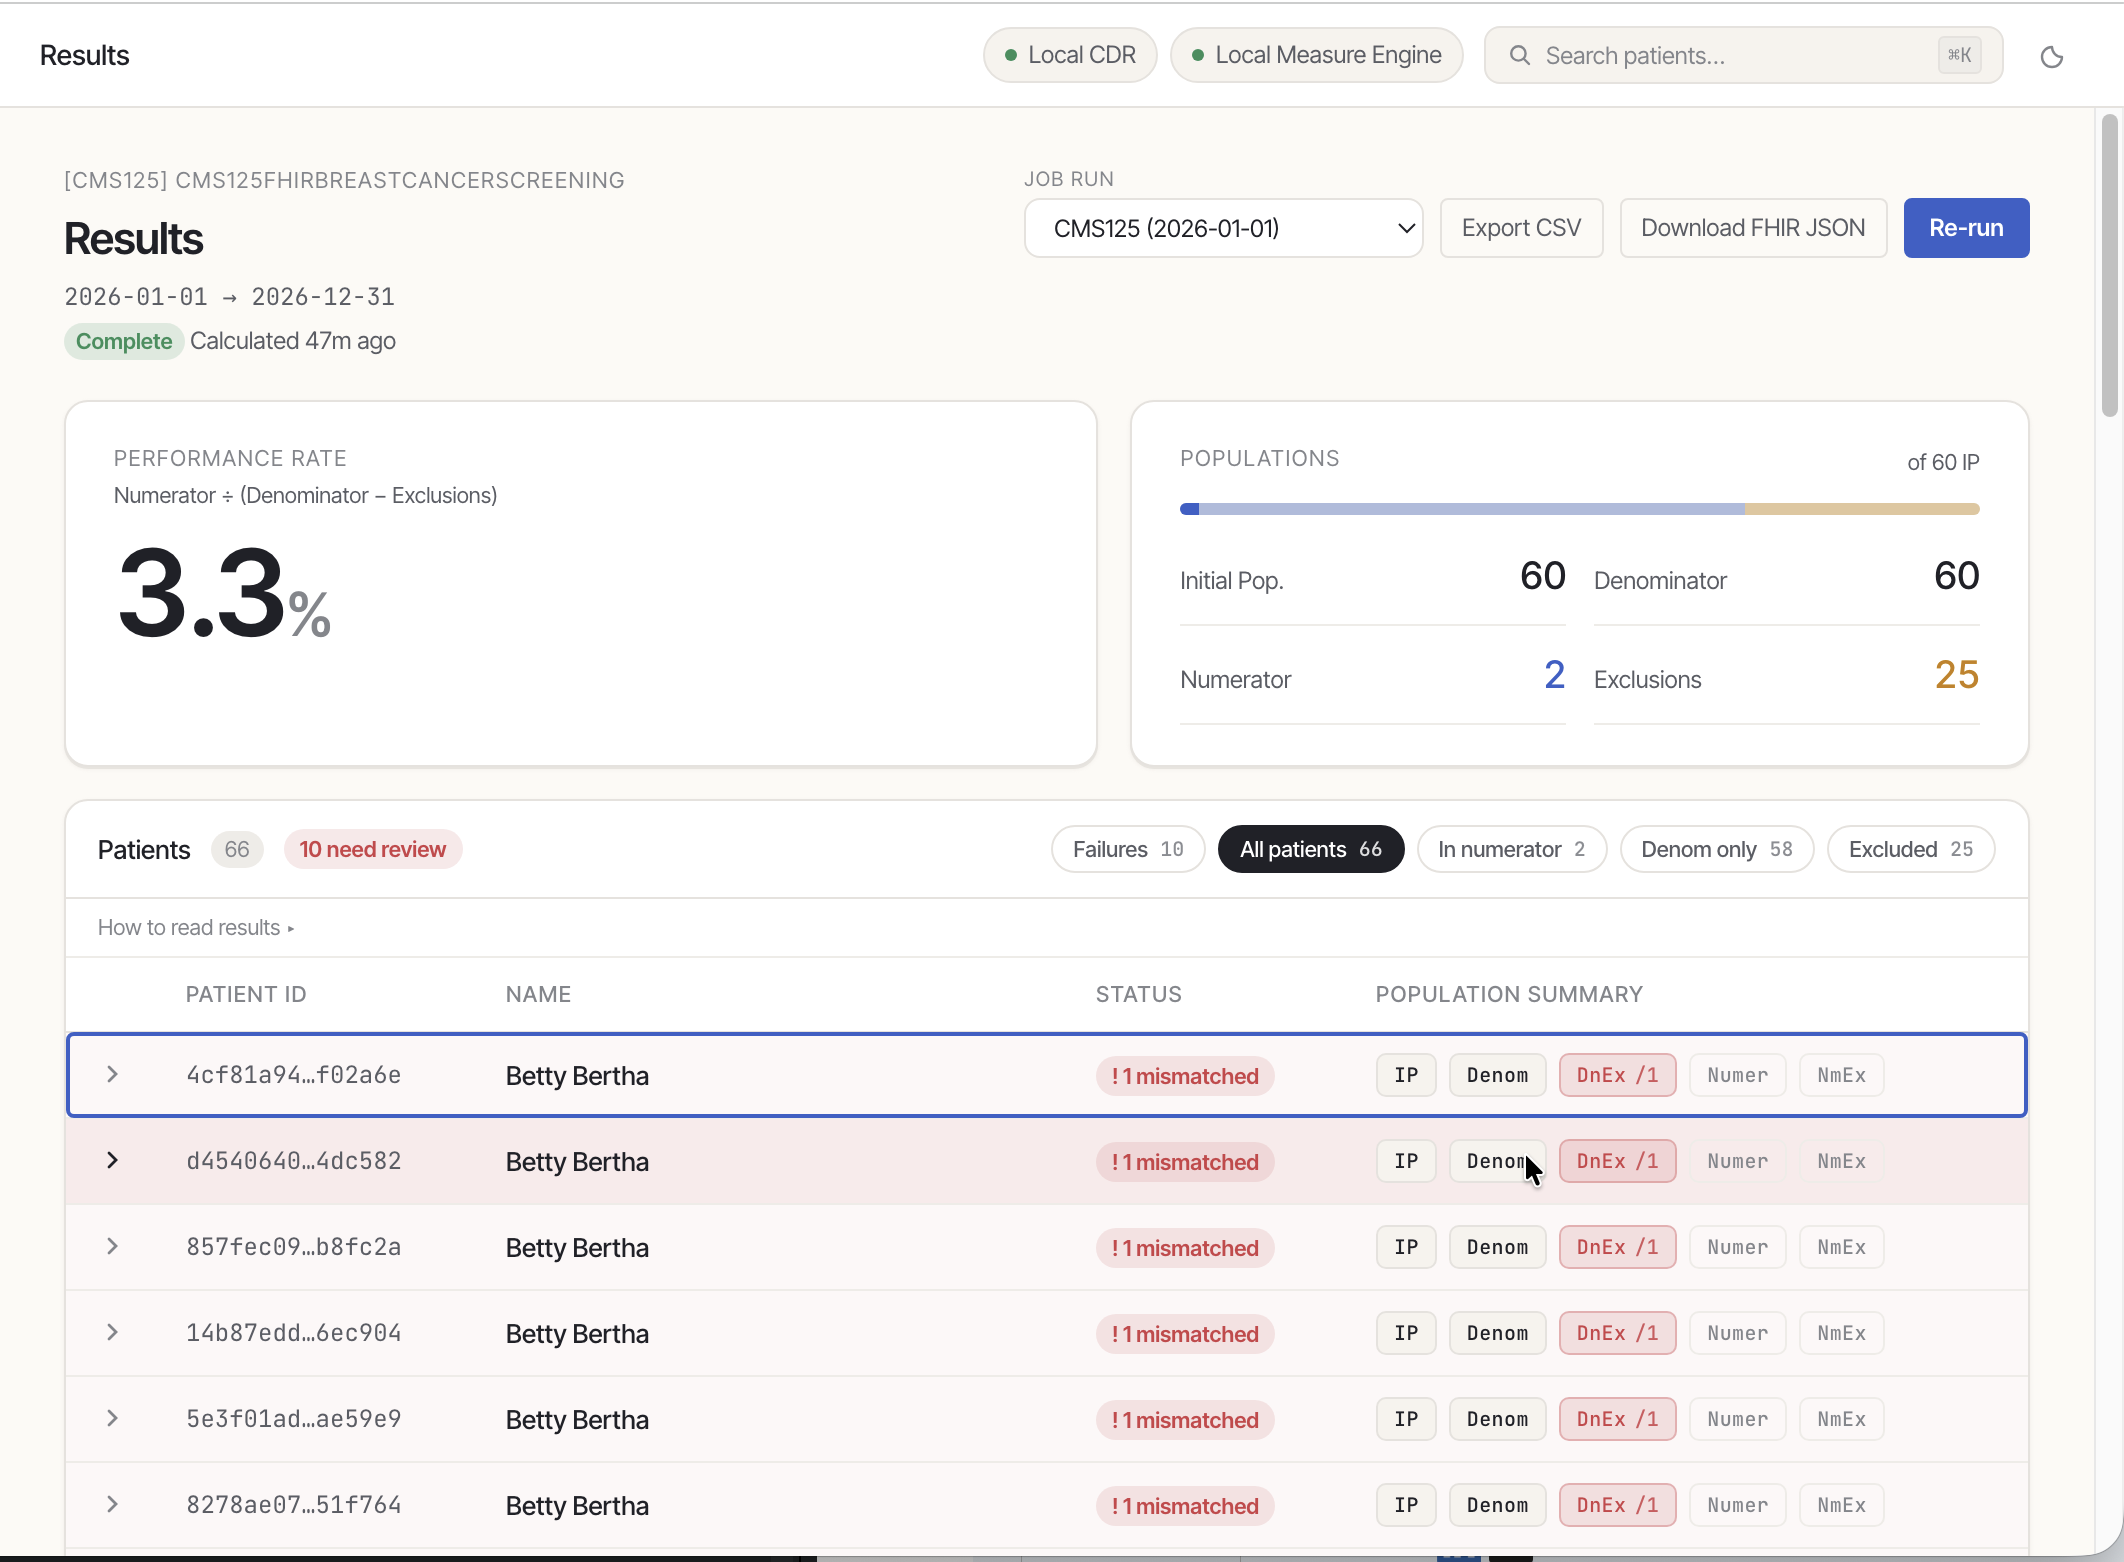Screen dimensions: 2124x1562
Task: Click patient ID d4540640…4dc582
Action: click(x=294, y=1161)
